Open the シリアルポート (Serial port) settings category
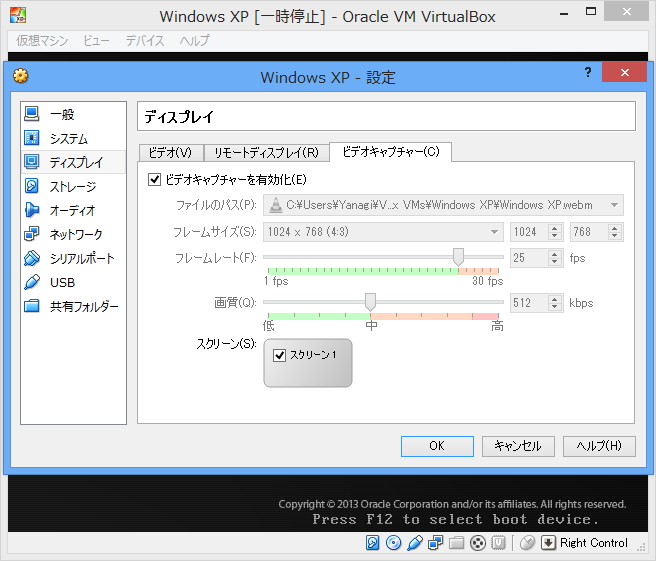The width and height of the screenshot is (656, 561). 73,258
